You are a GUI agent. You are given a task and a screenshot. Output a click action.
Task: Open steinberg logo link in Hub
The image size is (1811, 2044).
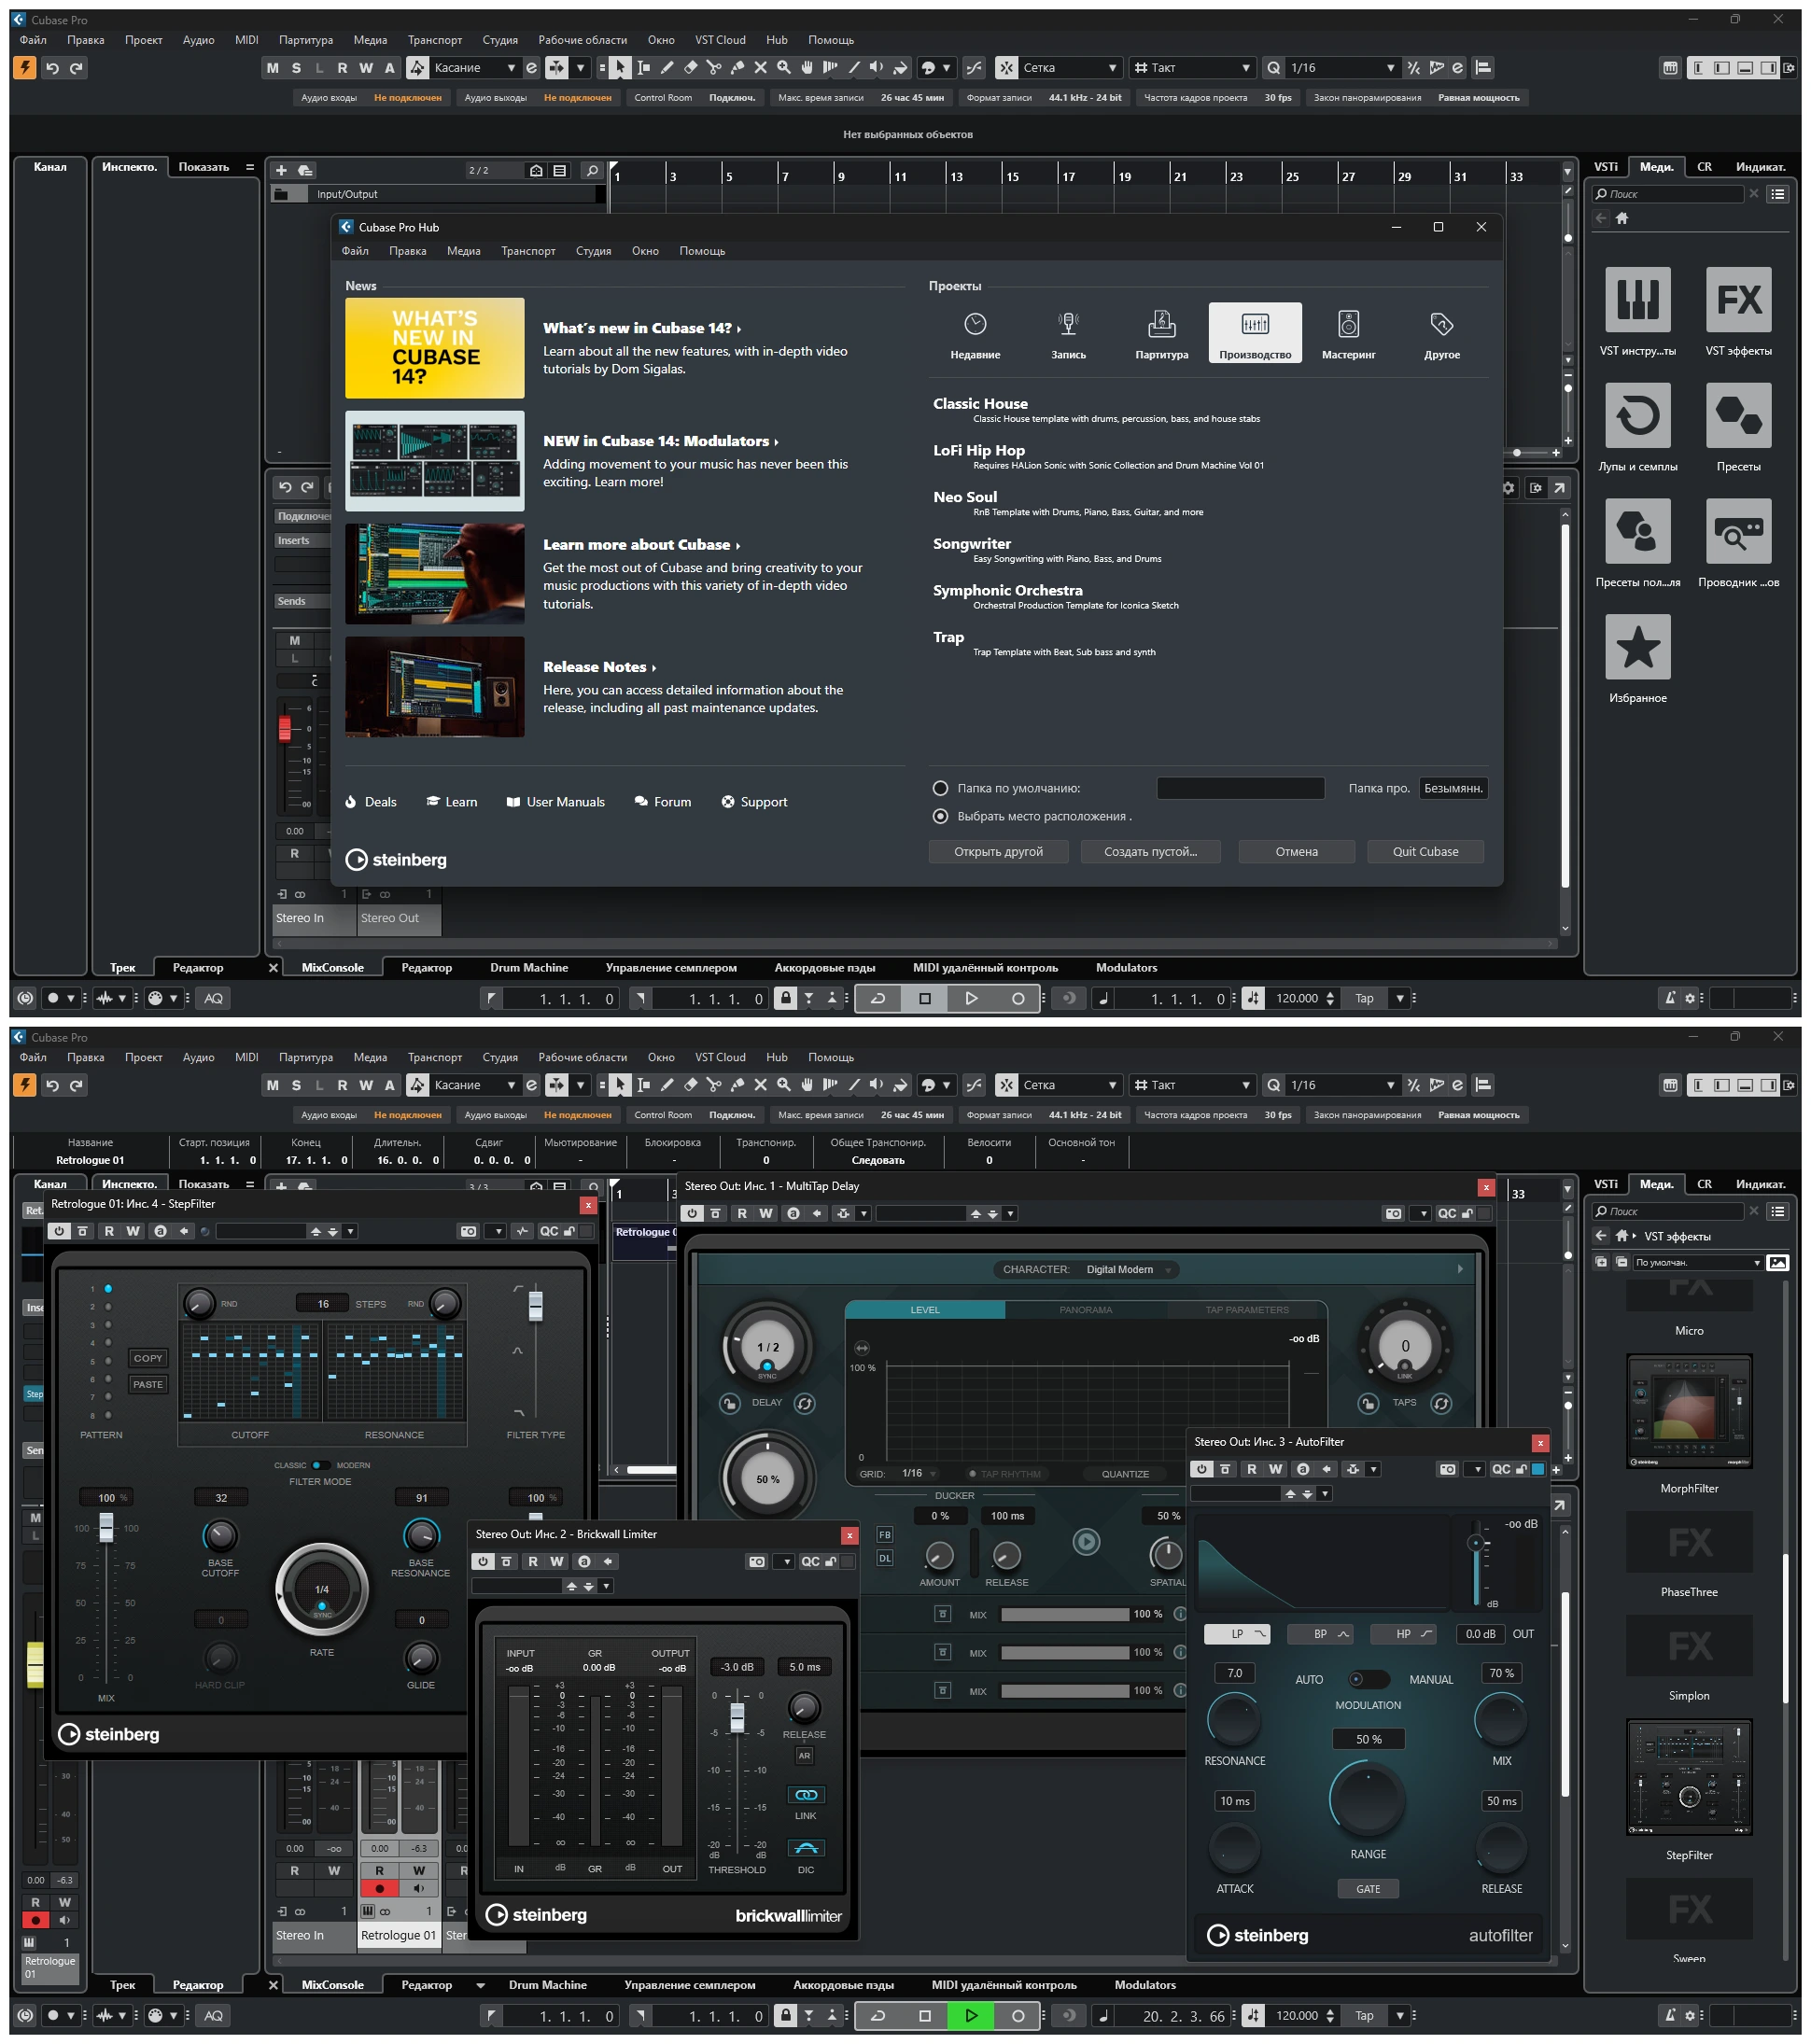click(x=396, y=860)
